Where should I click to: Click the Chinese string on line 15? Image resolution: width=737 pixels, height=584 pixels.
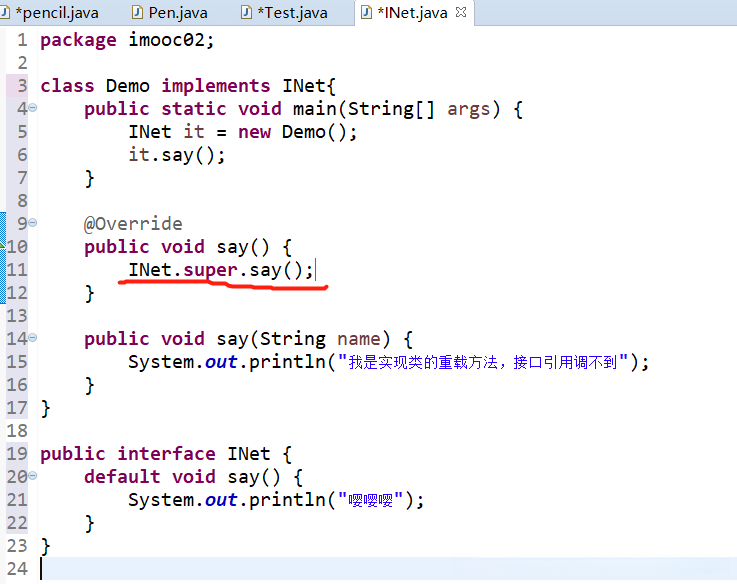click(x=483, y=362)
